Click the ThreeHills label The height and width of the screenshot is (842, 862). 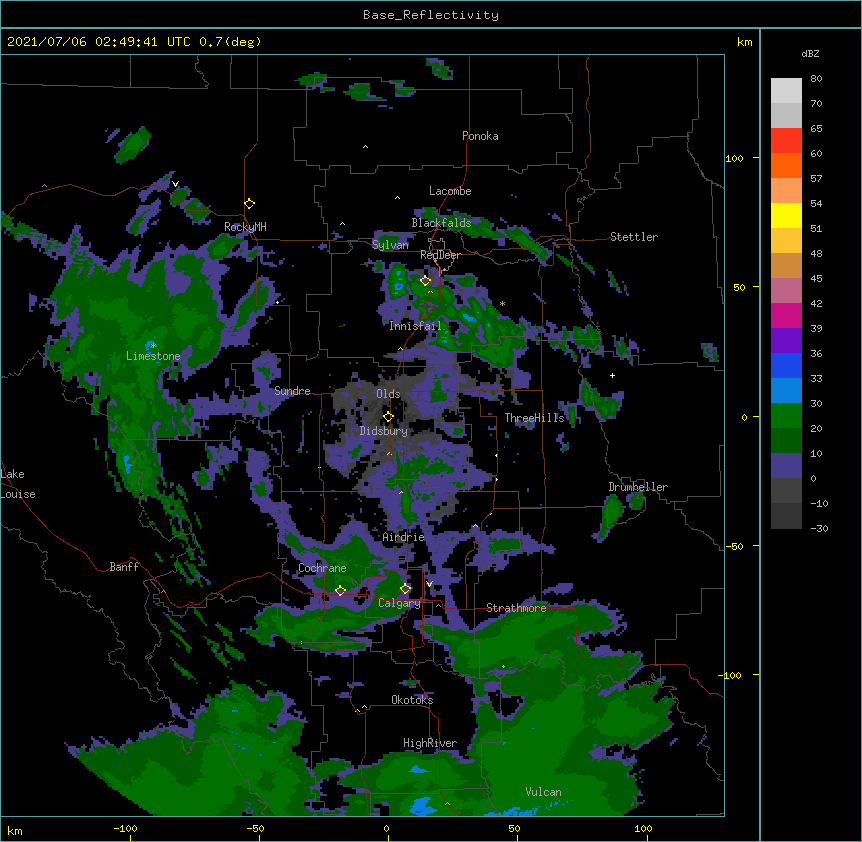(x=535, y=418)
